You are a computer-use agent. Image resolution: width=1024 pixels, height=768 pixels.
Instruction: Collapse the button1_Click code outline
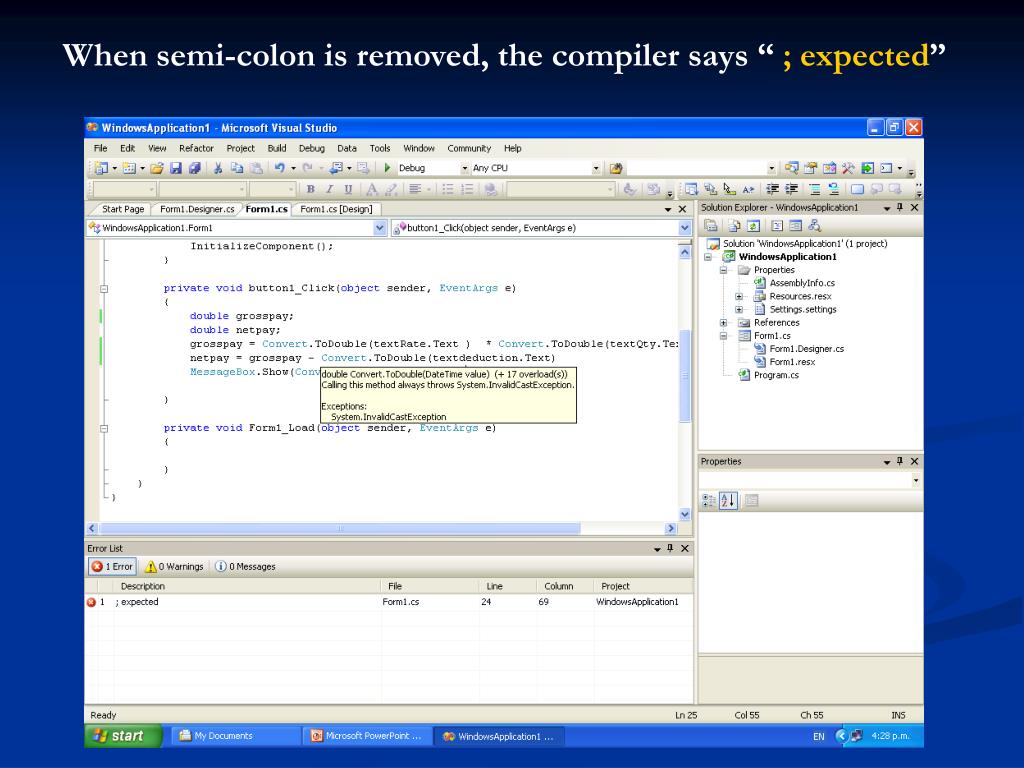click(104, 289)
